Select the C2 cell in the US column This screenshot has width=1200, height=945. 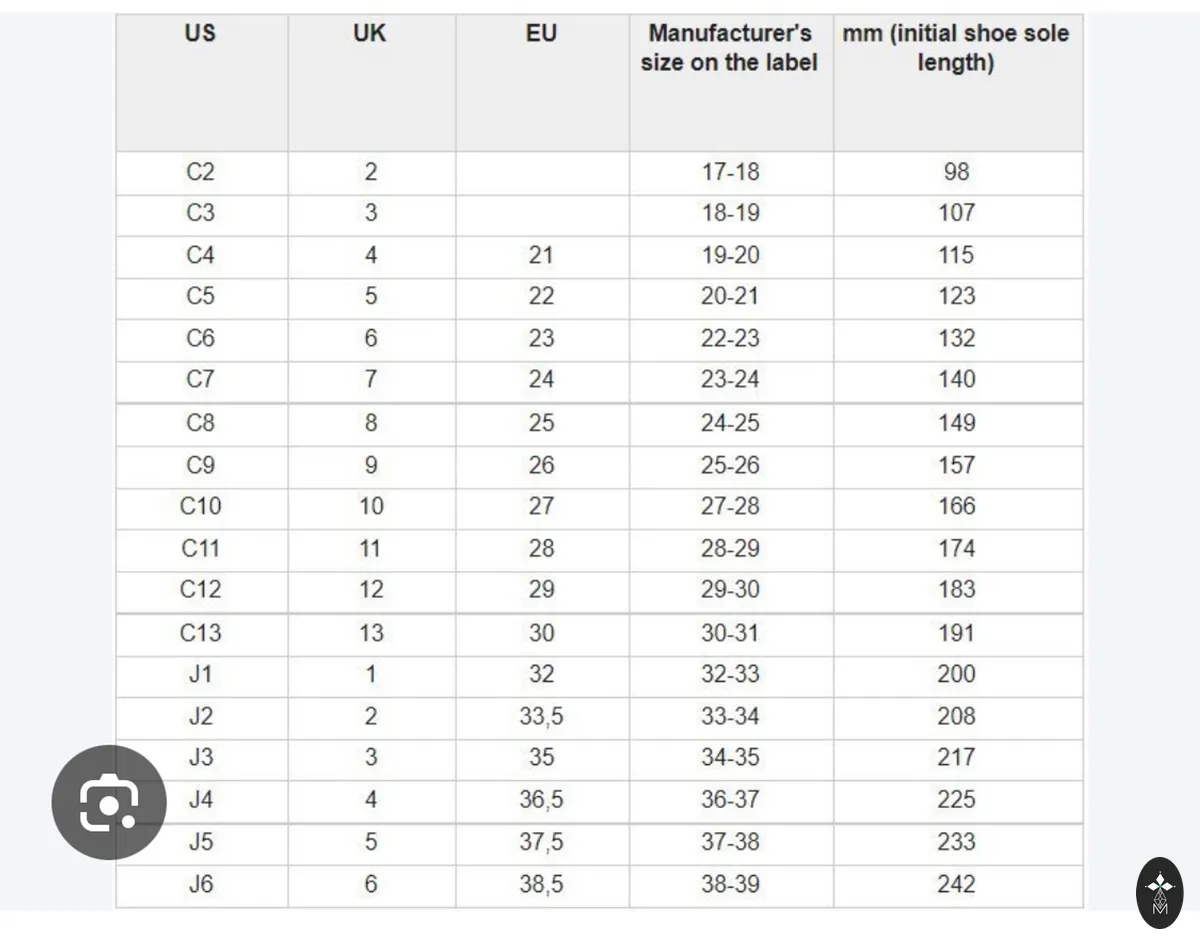(202, 173)
